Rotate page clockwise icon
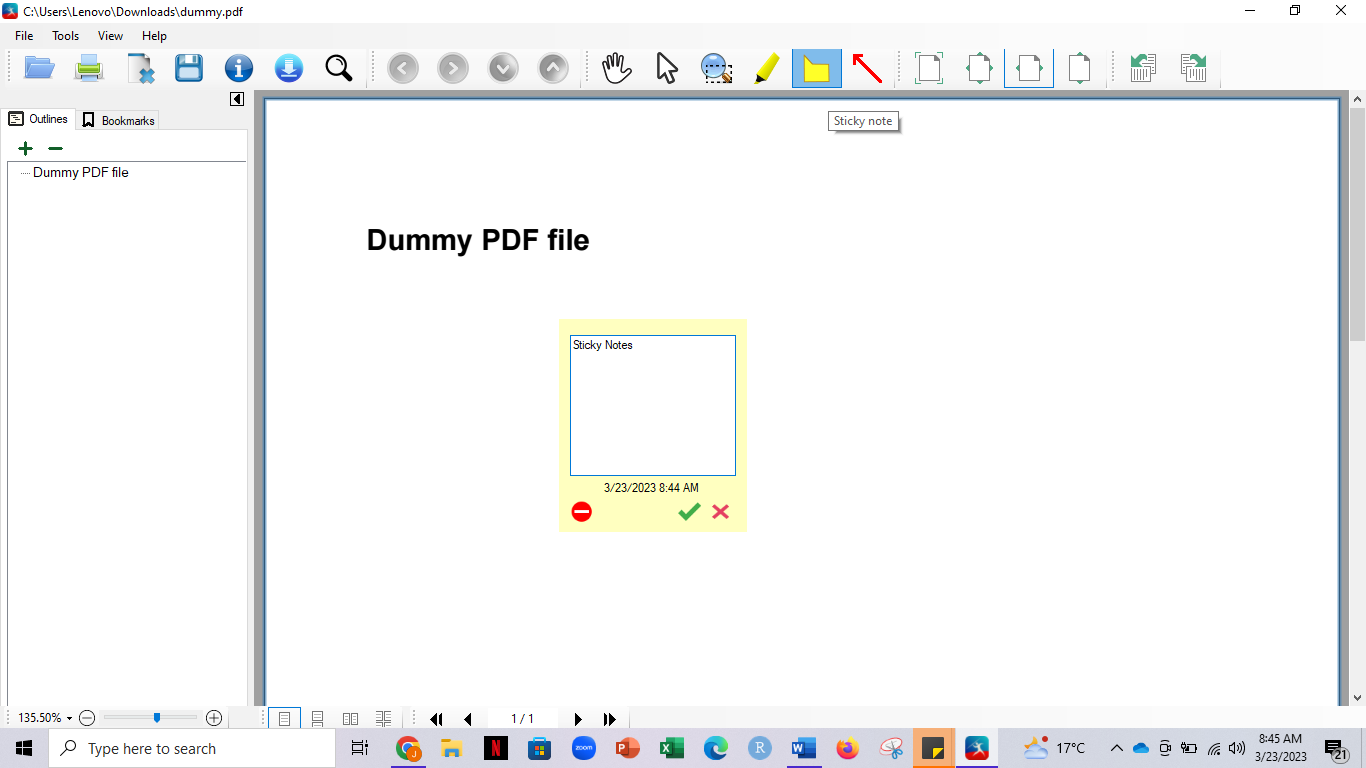Image resolution: width=1366 pixels, height=768 pixels. 1193,68
